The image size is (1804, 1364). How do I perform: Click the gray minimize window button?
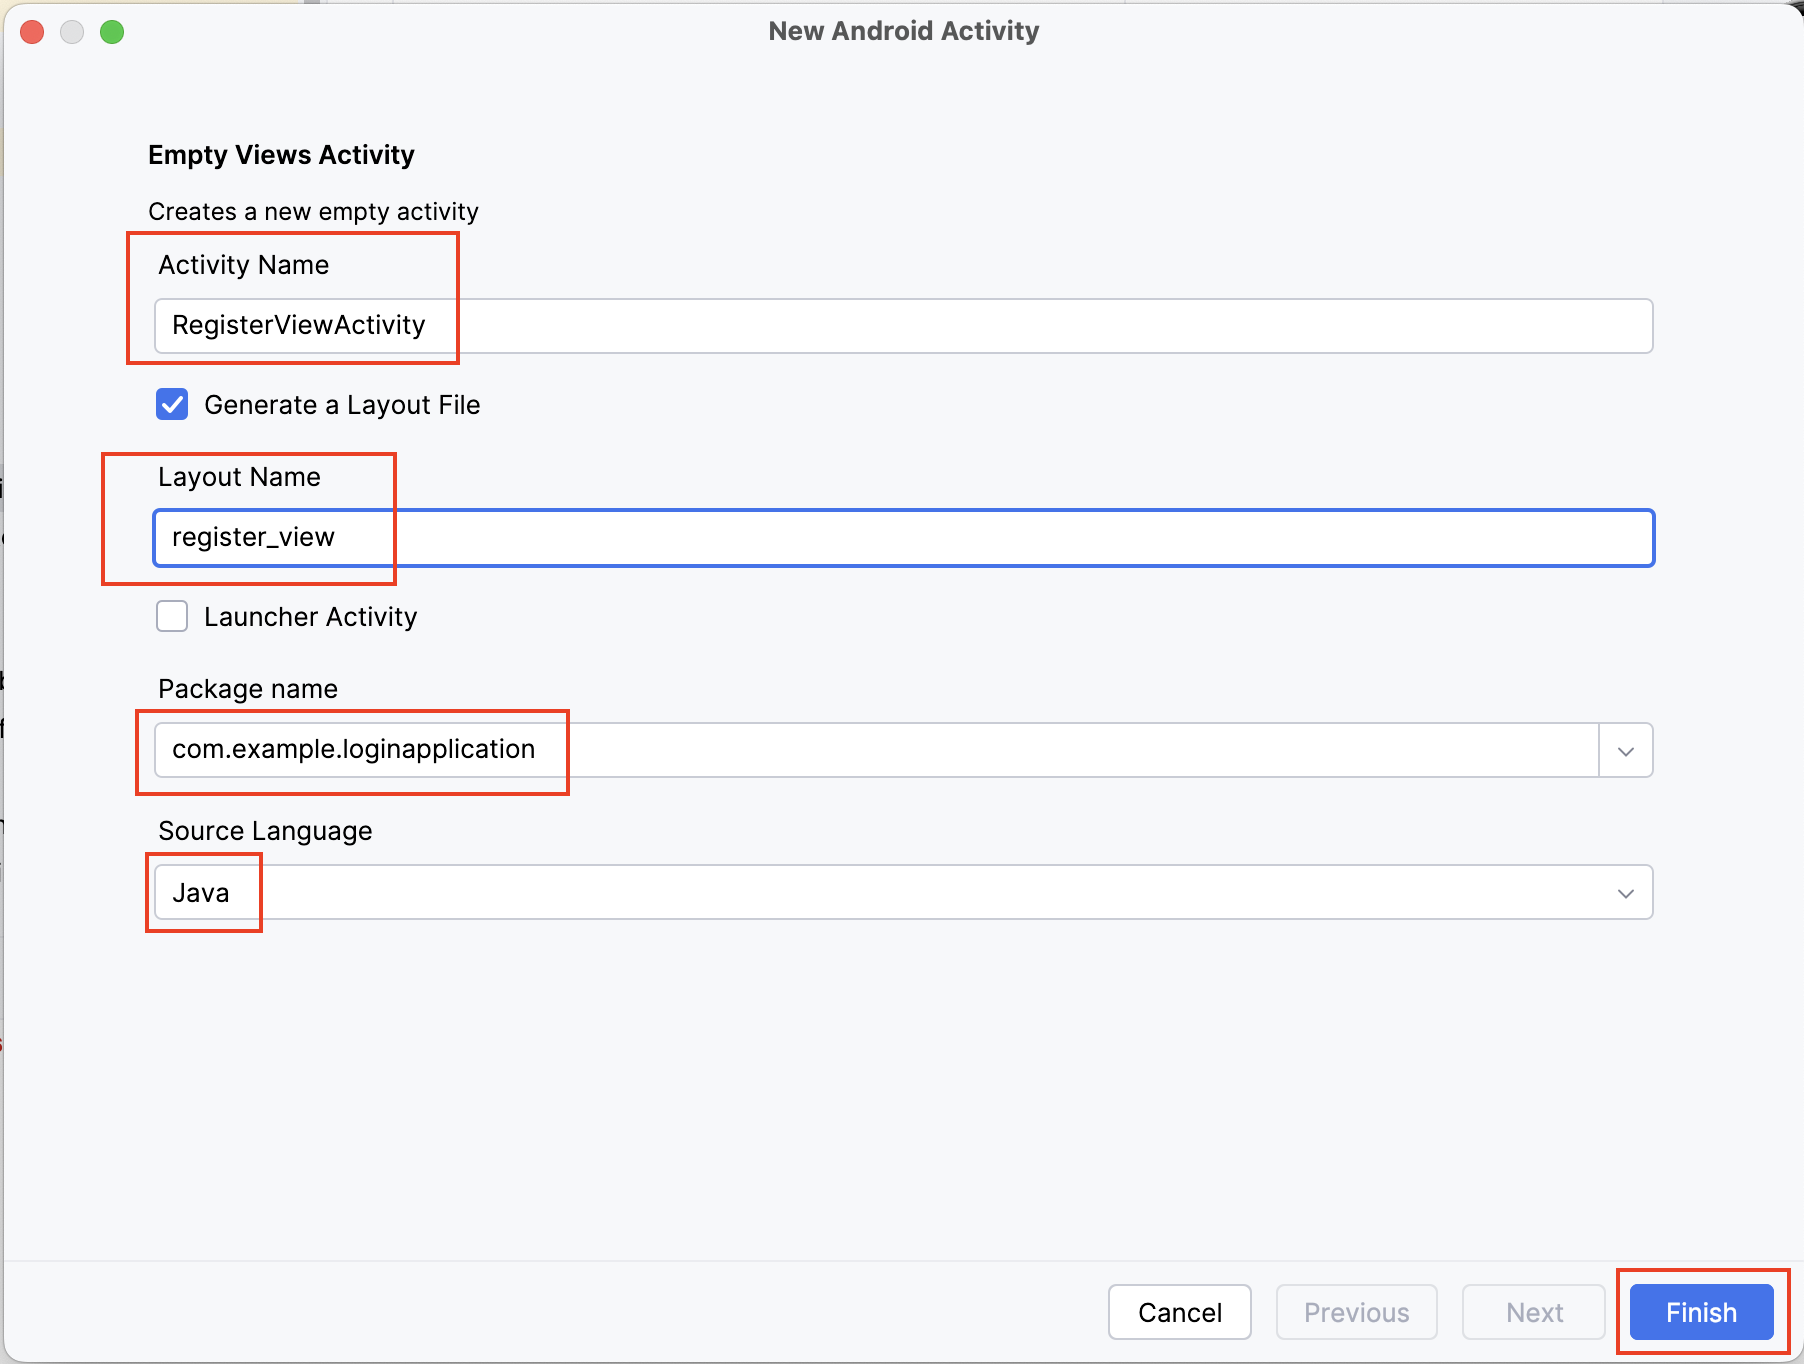pos(72,32)
